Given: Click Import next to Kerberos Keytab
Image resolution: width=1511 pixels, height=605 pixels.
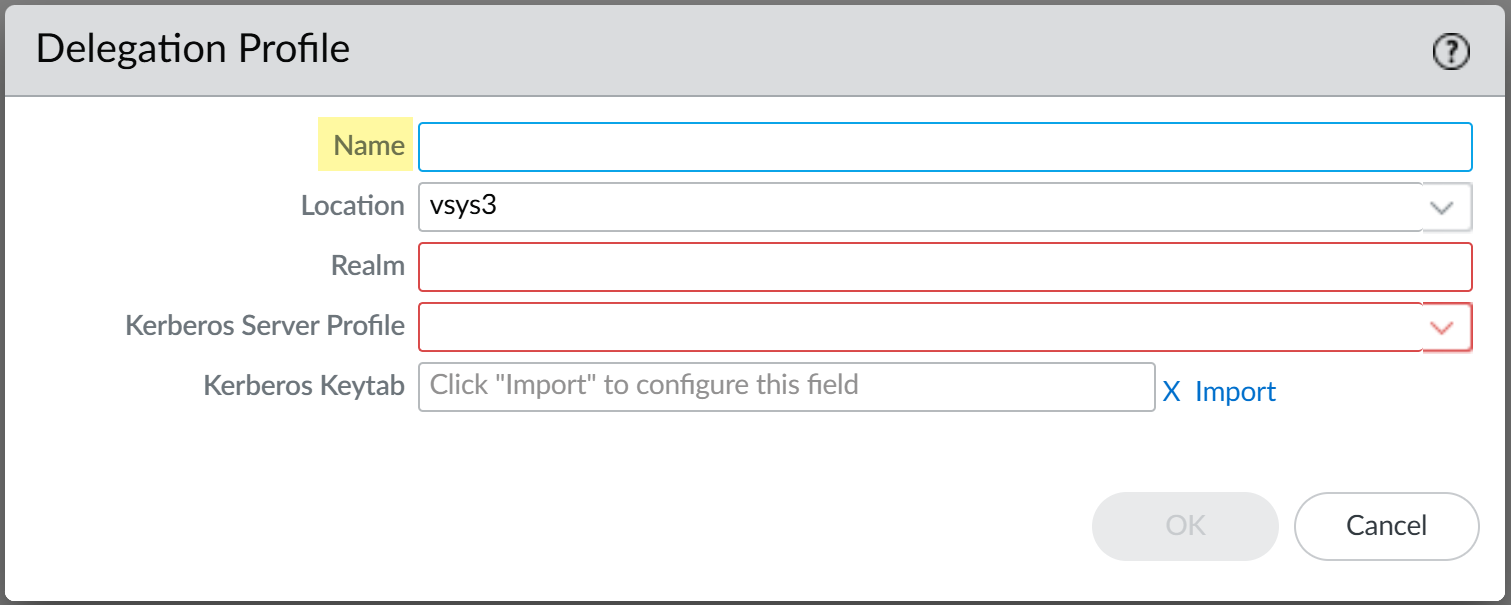Looking at the screenshot, I should tap(1235, 392).
